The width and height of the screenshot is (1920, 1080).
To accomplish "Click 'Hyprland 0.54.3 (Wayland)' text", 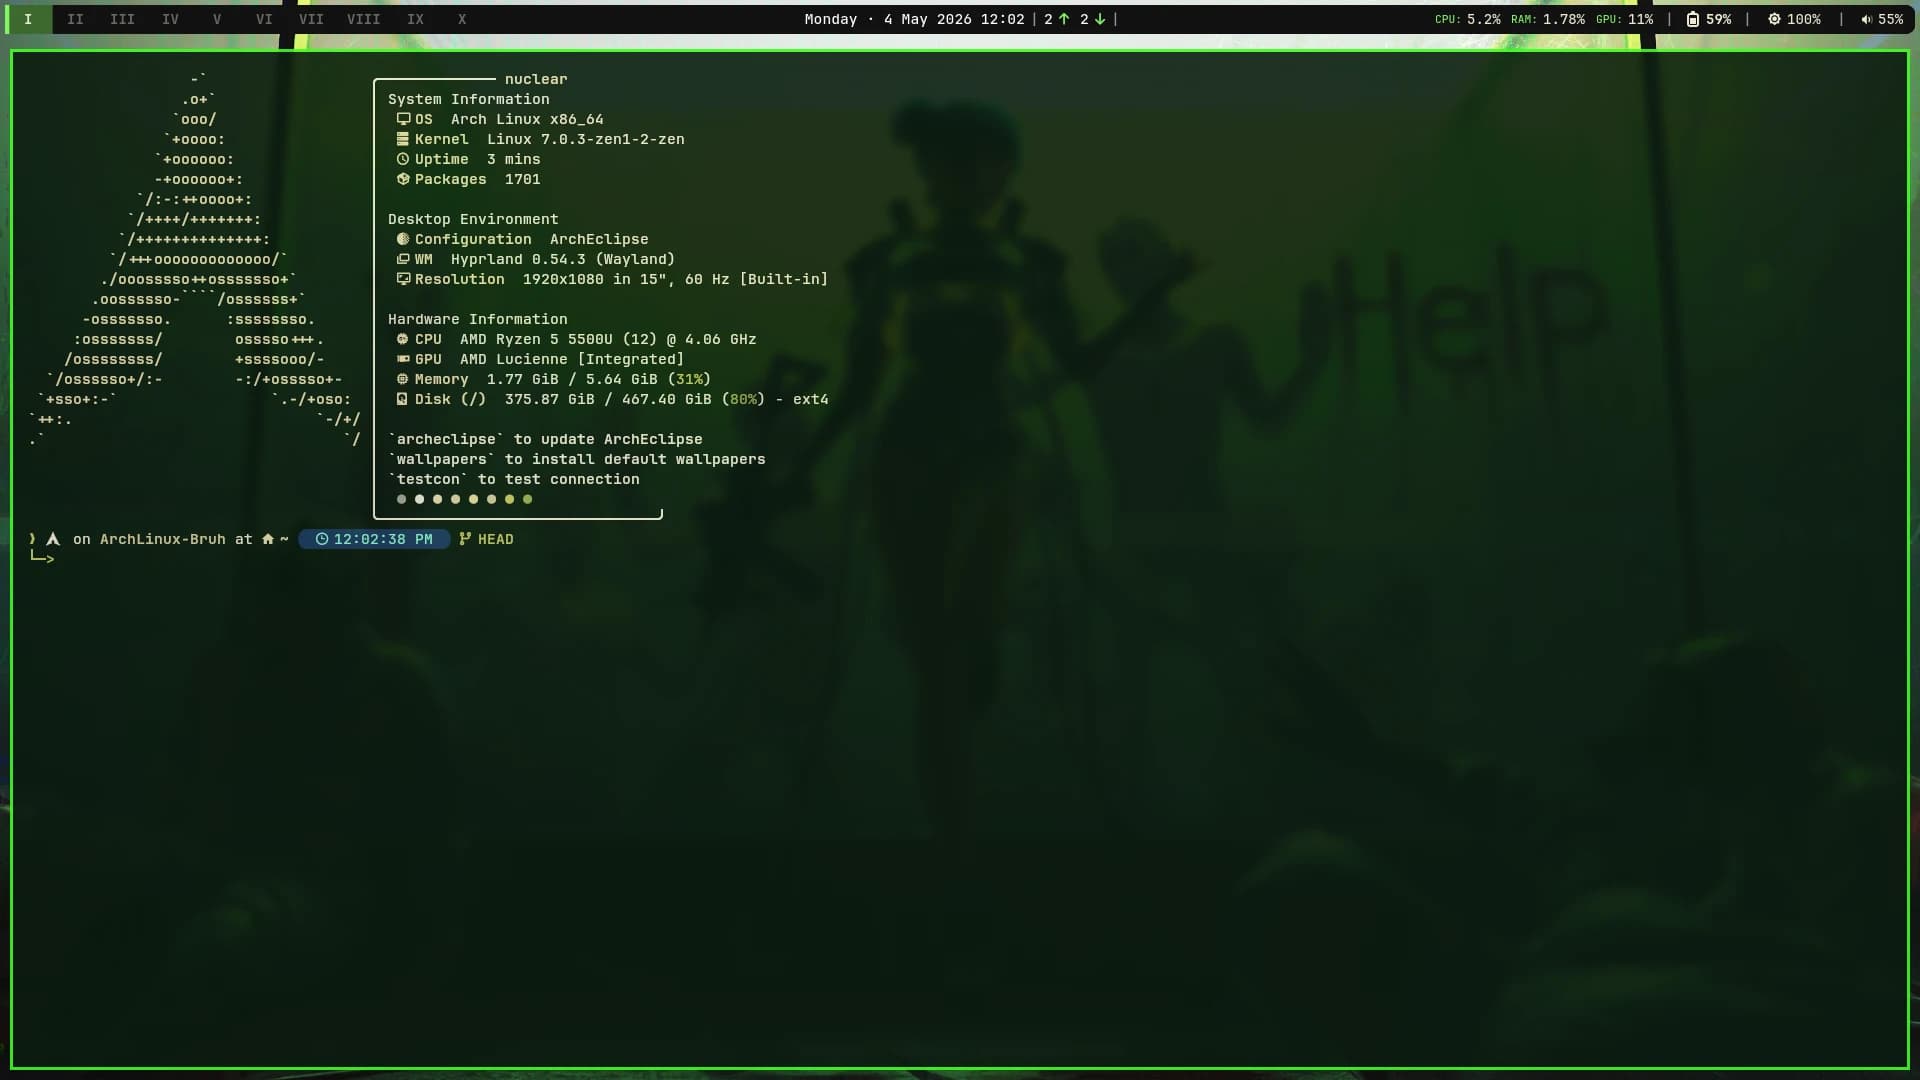I will 563,259.
